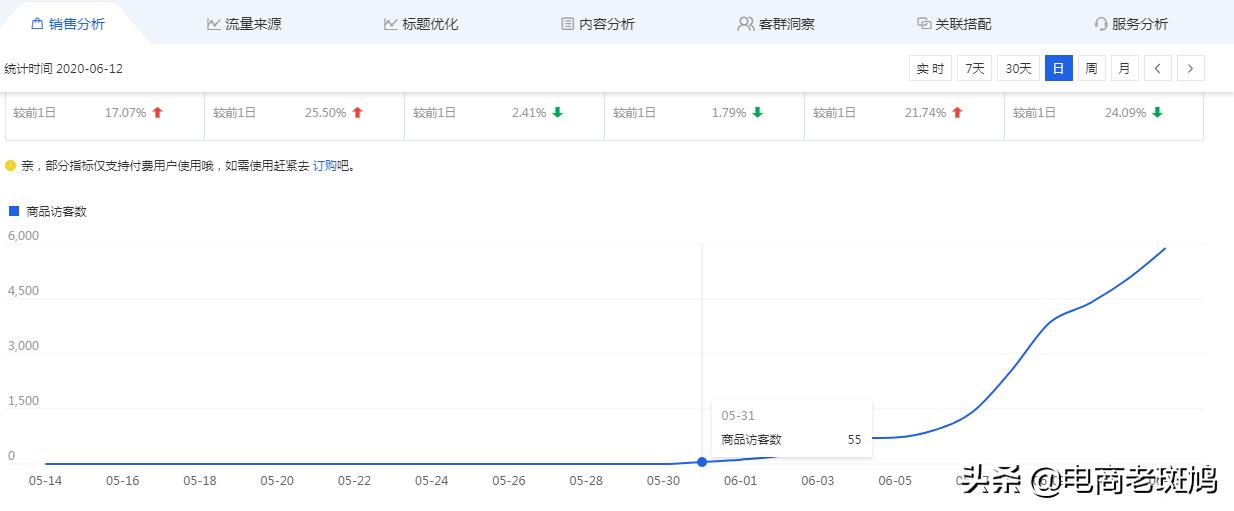This screenshot has height=511, width=1234.
Task: Click the 6,000 y-axis label
Action: pos(23,236)
